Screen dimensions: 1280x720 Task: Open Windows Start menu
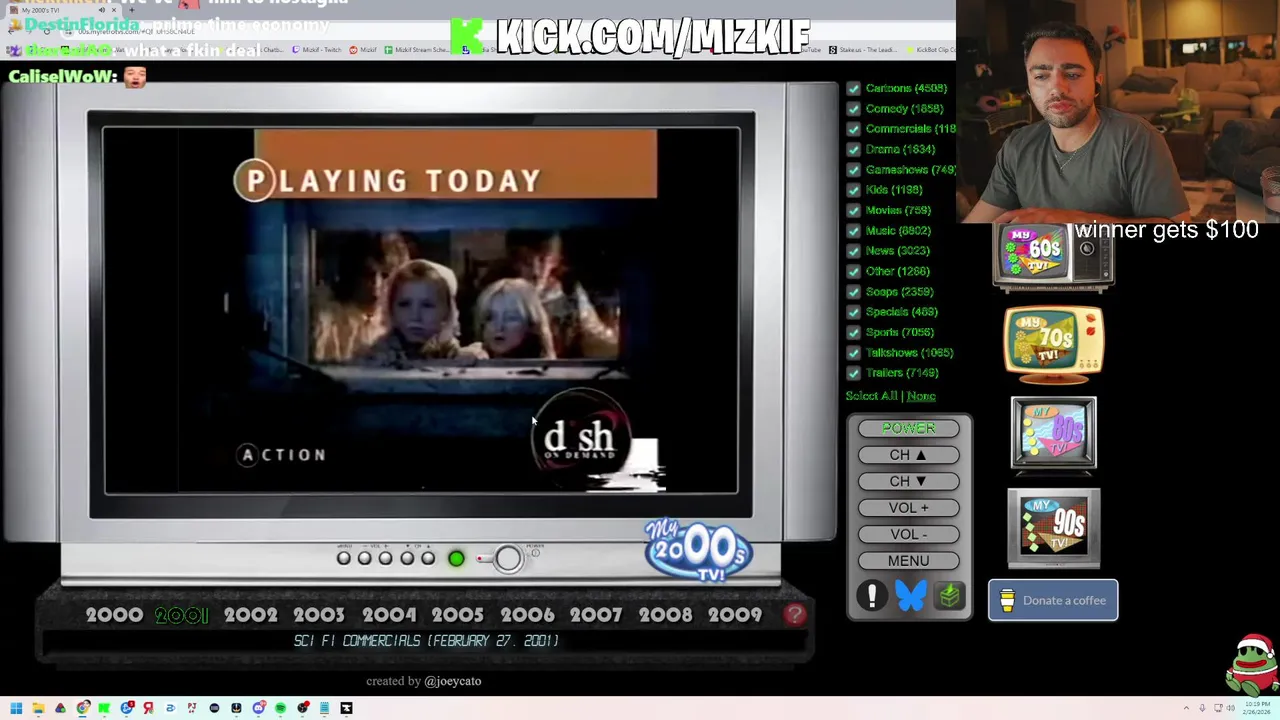tap(16, 708)
